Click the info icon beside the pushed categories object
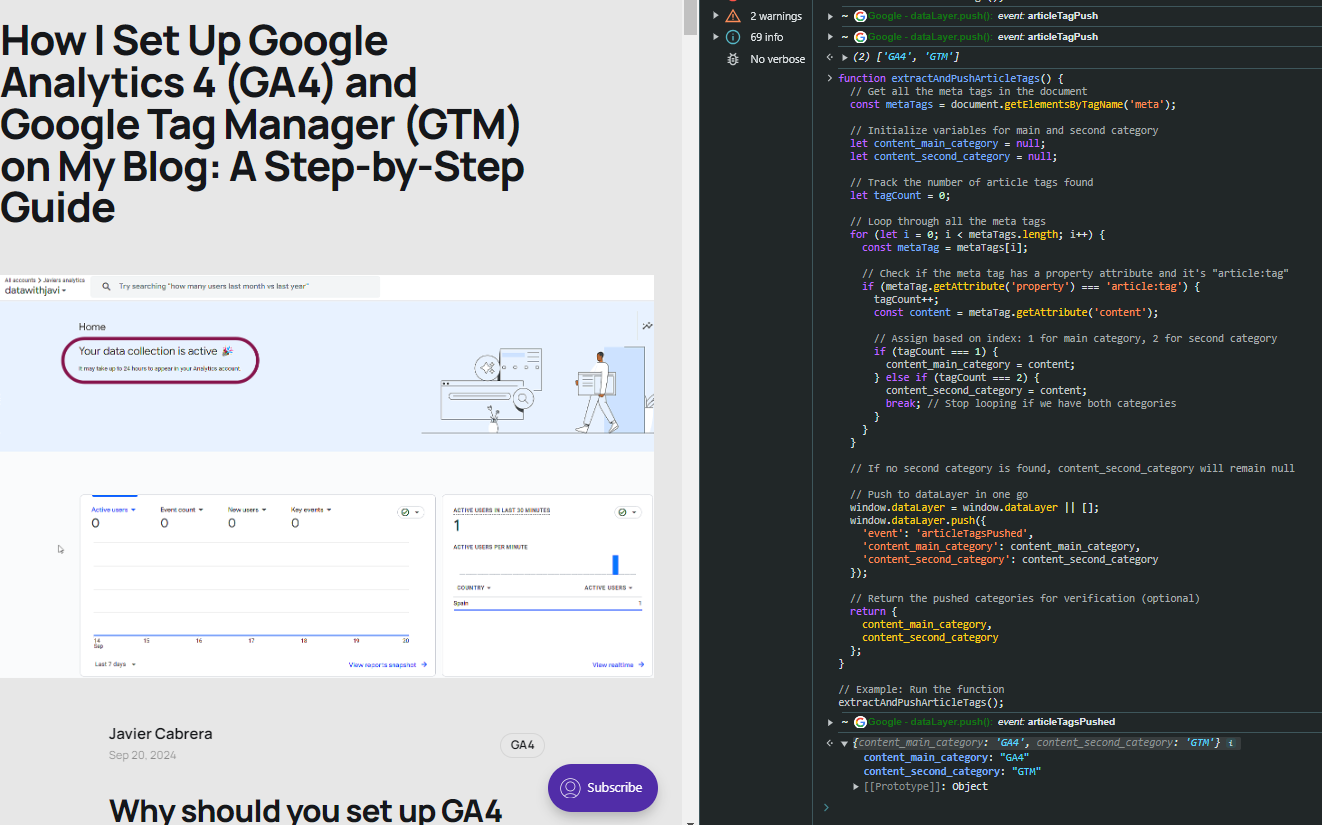 [x=1231, y=743]
